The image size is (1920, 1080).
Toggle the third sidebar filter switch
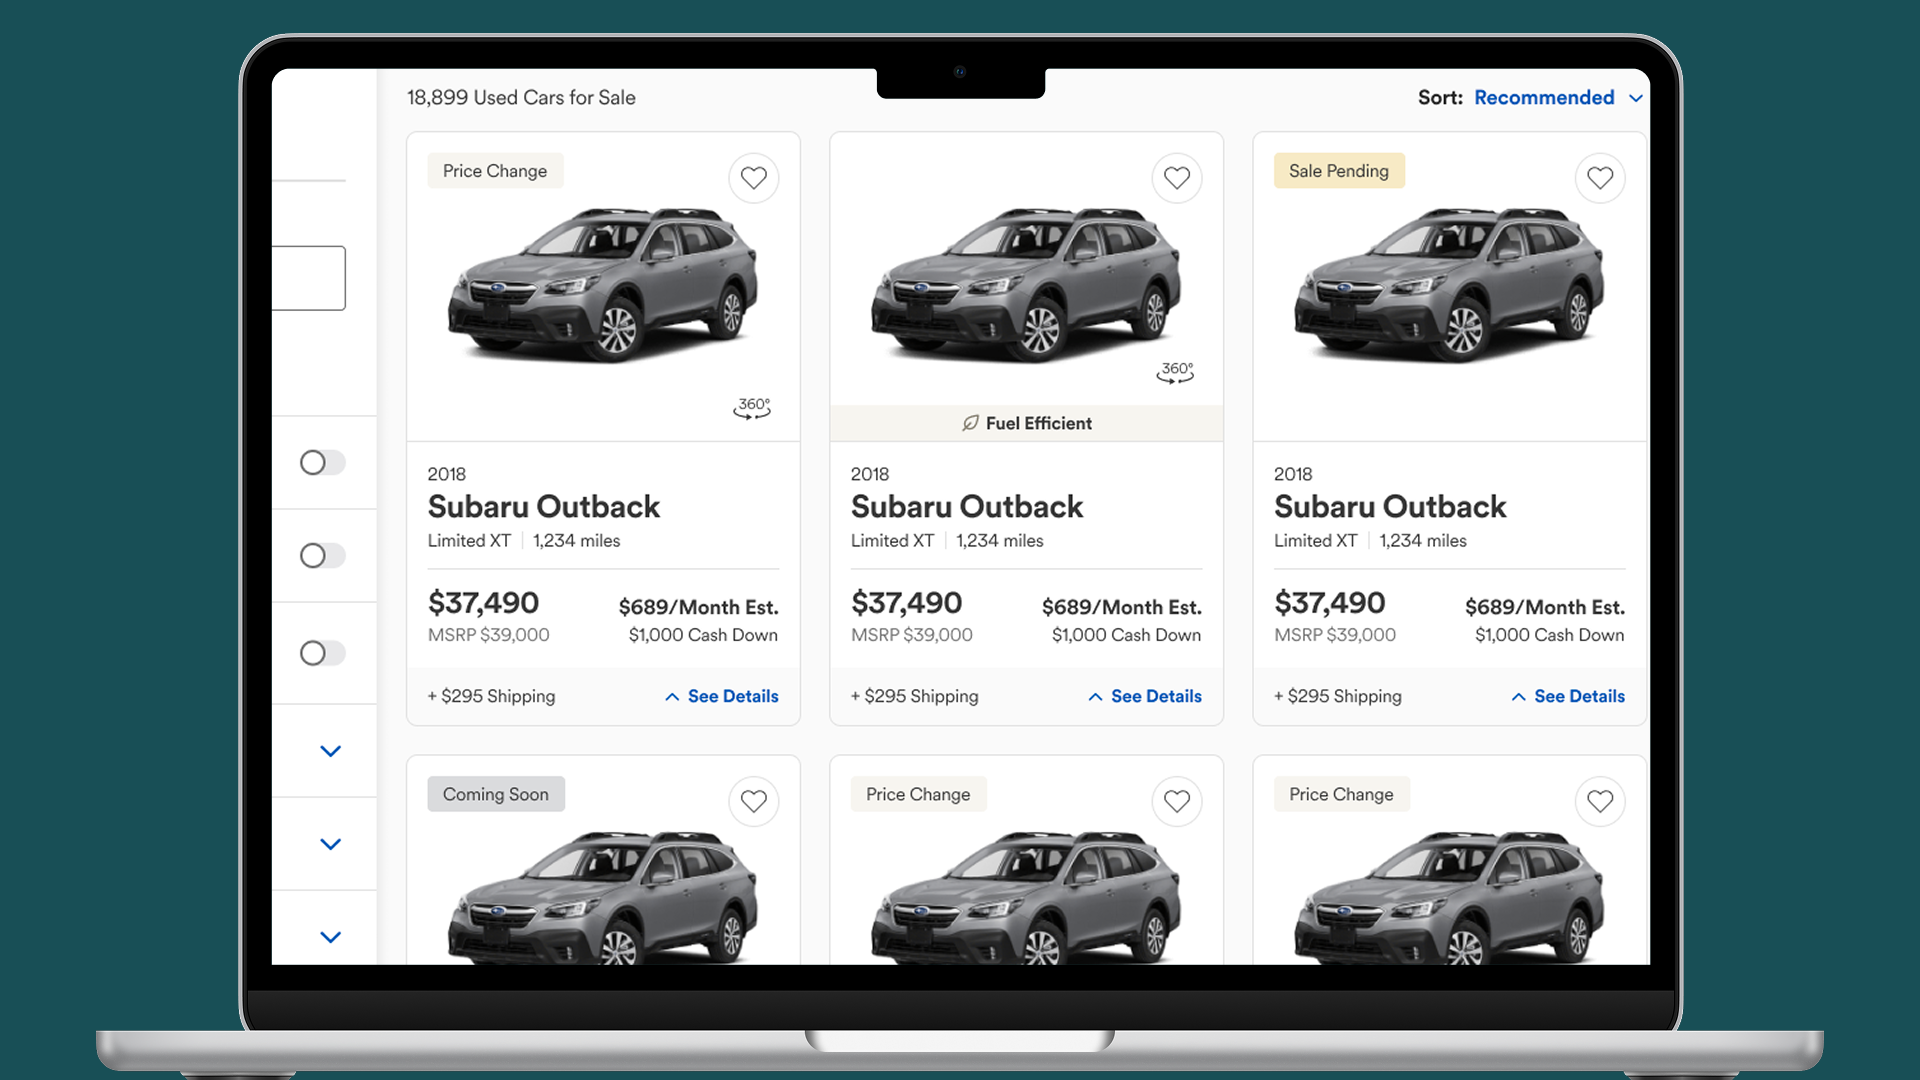pos(322,653)
